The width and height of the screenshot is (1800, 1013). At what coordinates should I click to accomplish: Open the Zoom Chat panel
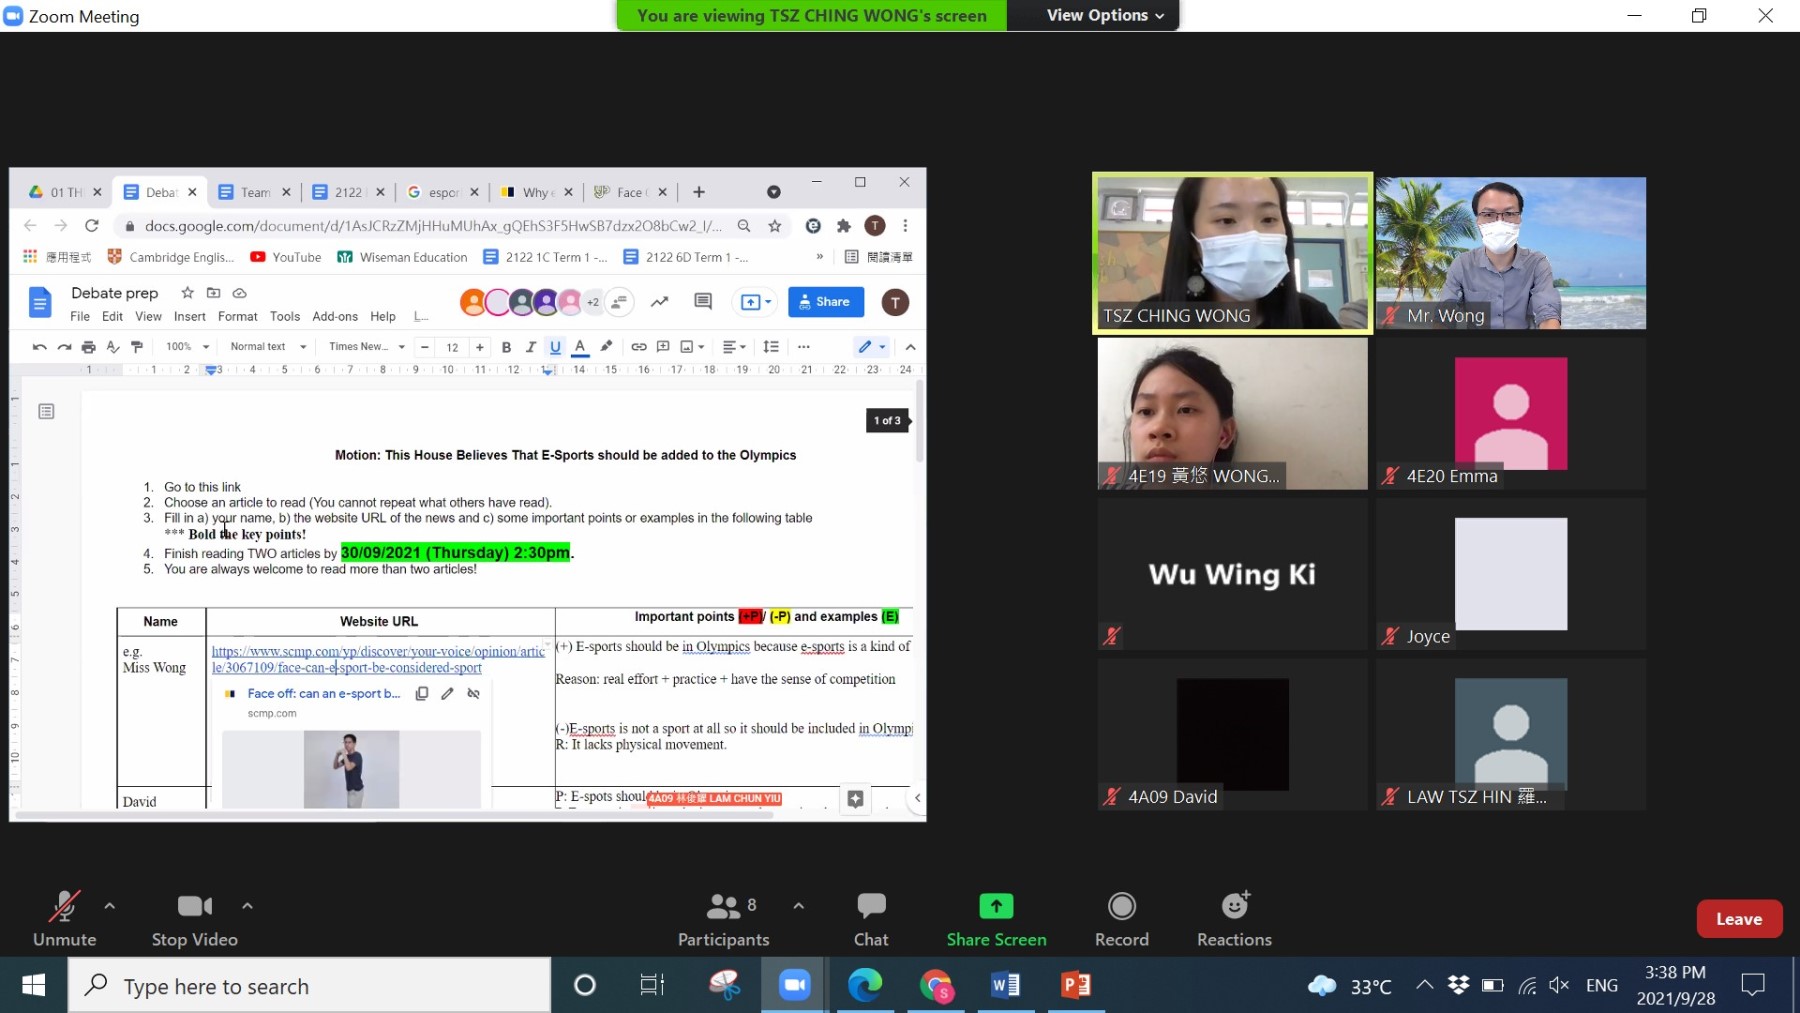871,919
